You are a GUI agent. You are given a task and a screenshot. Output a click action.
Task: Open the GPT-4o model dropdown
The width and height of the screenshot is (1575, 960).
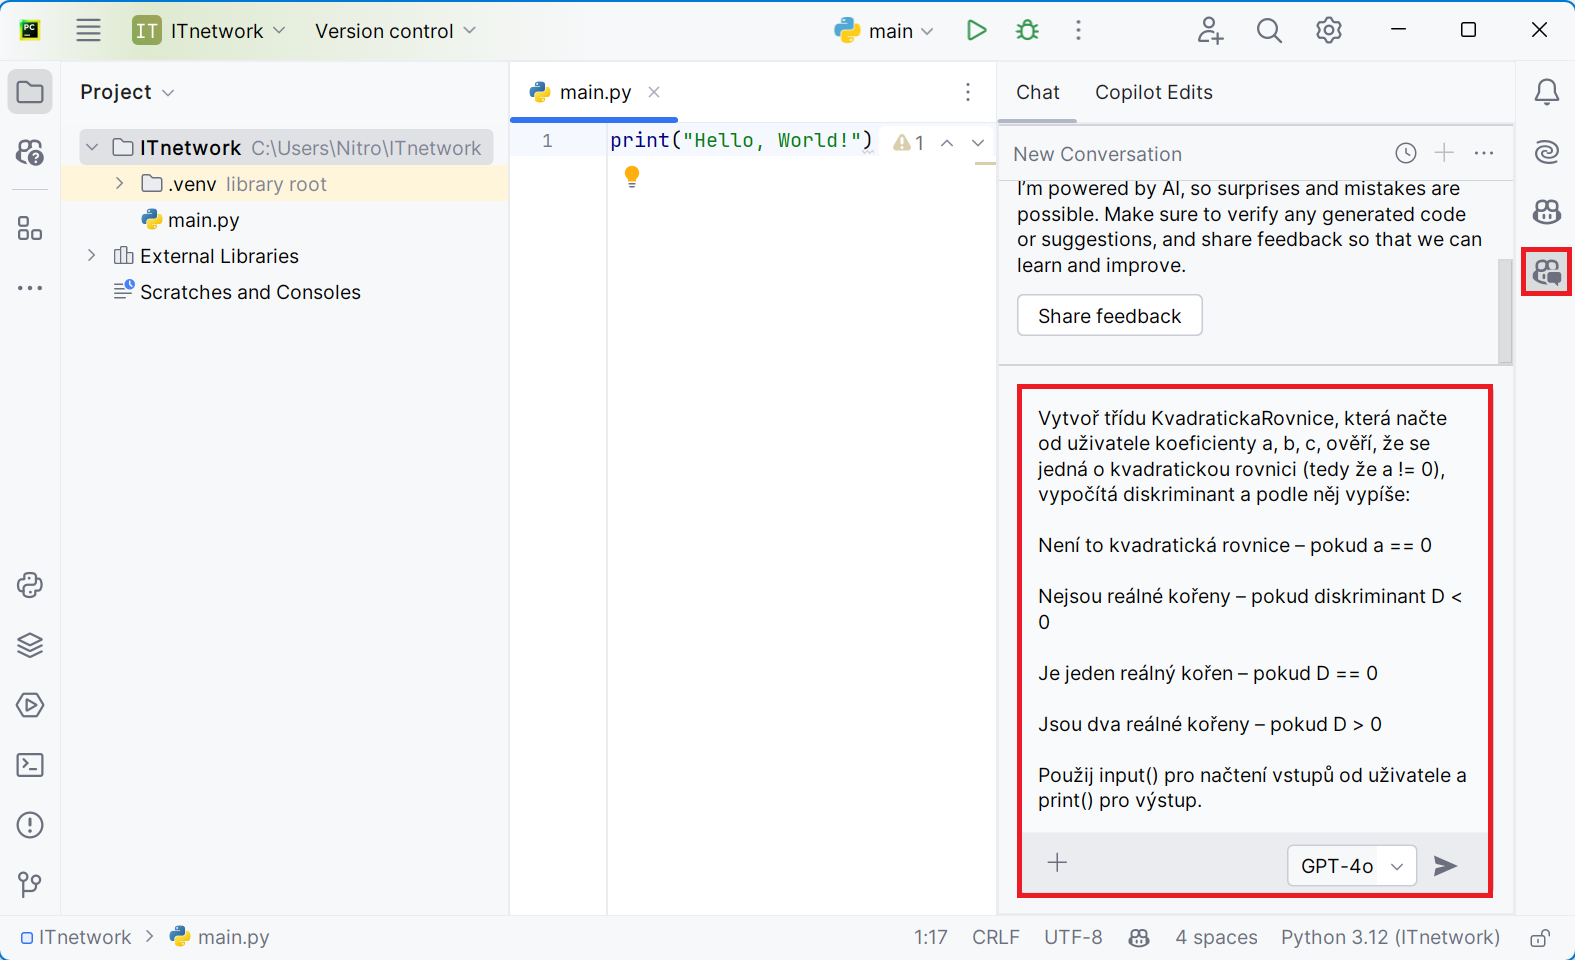point(1351,865)
